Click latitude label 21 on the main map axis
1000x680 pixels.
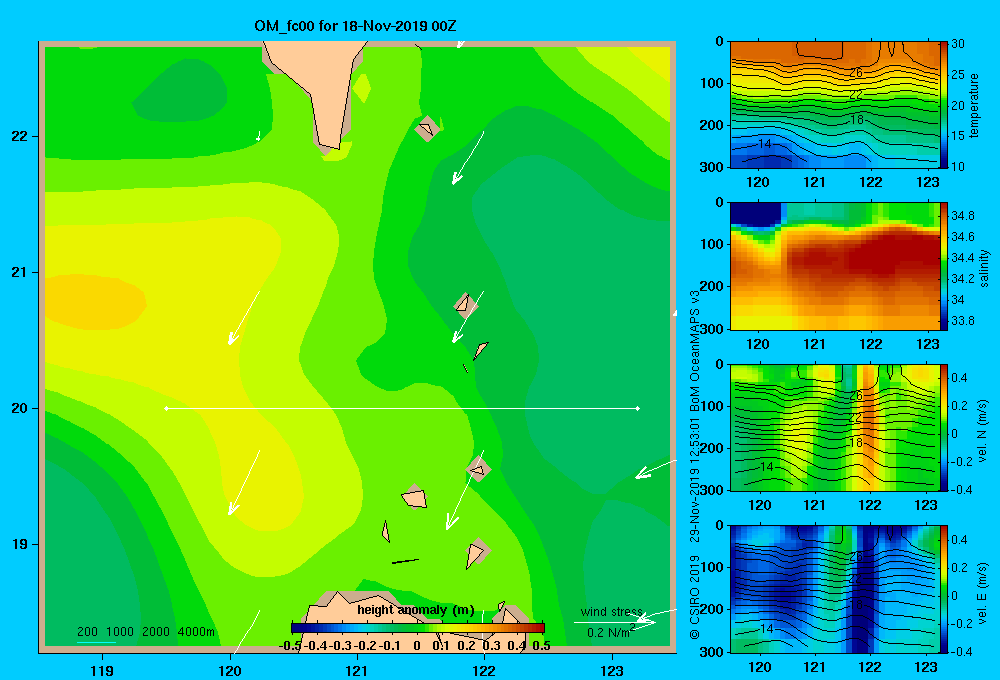(20, 272)
